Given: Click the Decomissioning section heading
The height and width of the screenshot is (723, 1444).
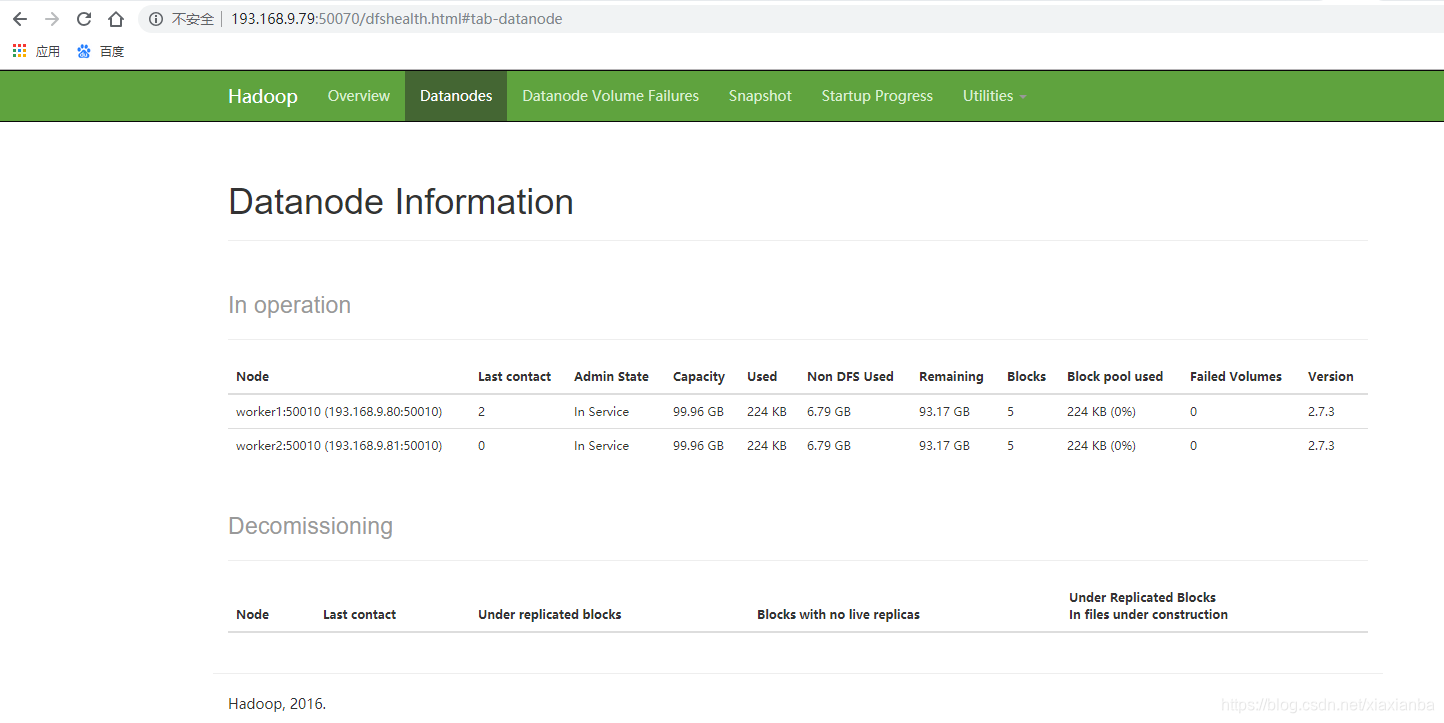Looking at the screenshot, I should click(x=310, y=526).
